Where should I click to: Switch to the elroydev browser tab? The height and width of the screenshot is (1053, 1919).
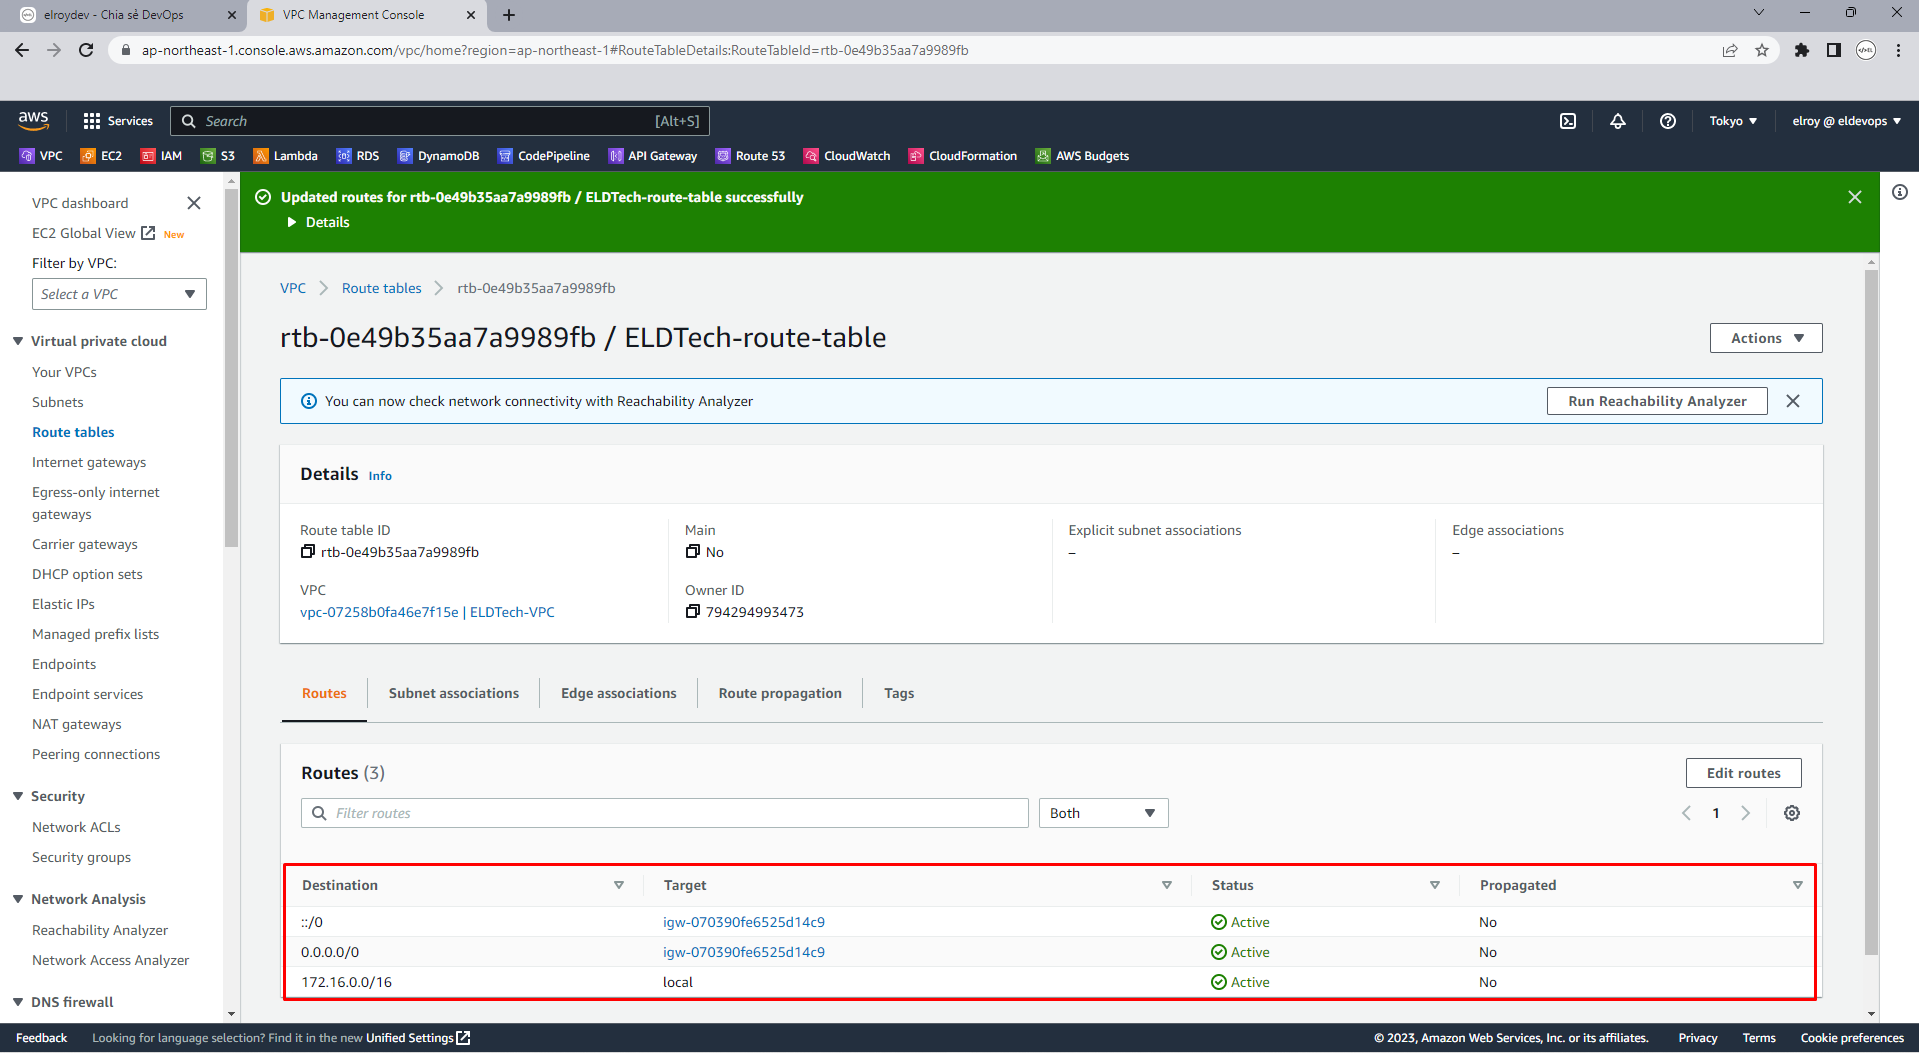click(x=125, y=15)
